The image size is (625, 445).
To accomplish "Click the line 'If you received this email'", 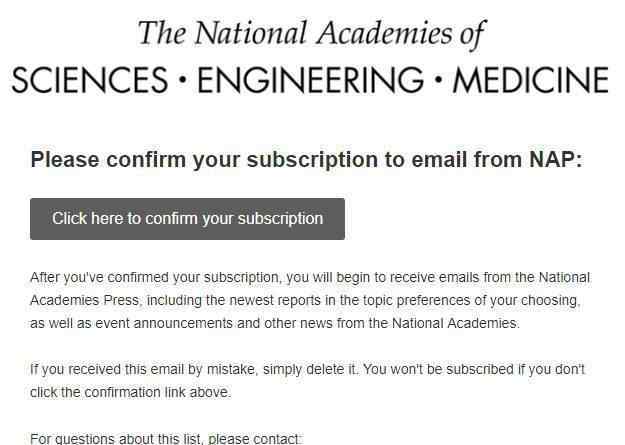I will (307, 369).
